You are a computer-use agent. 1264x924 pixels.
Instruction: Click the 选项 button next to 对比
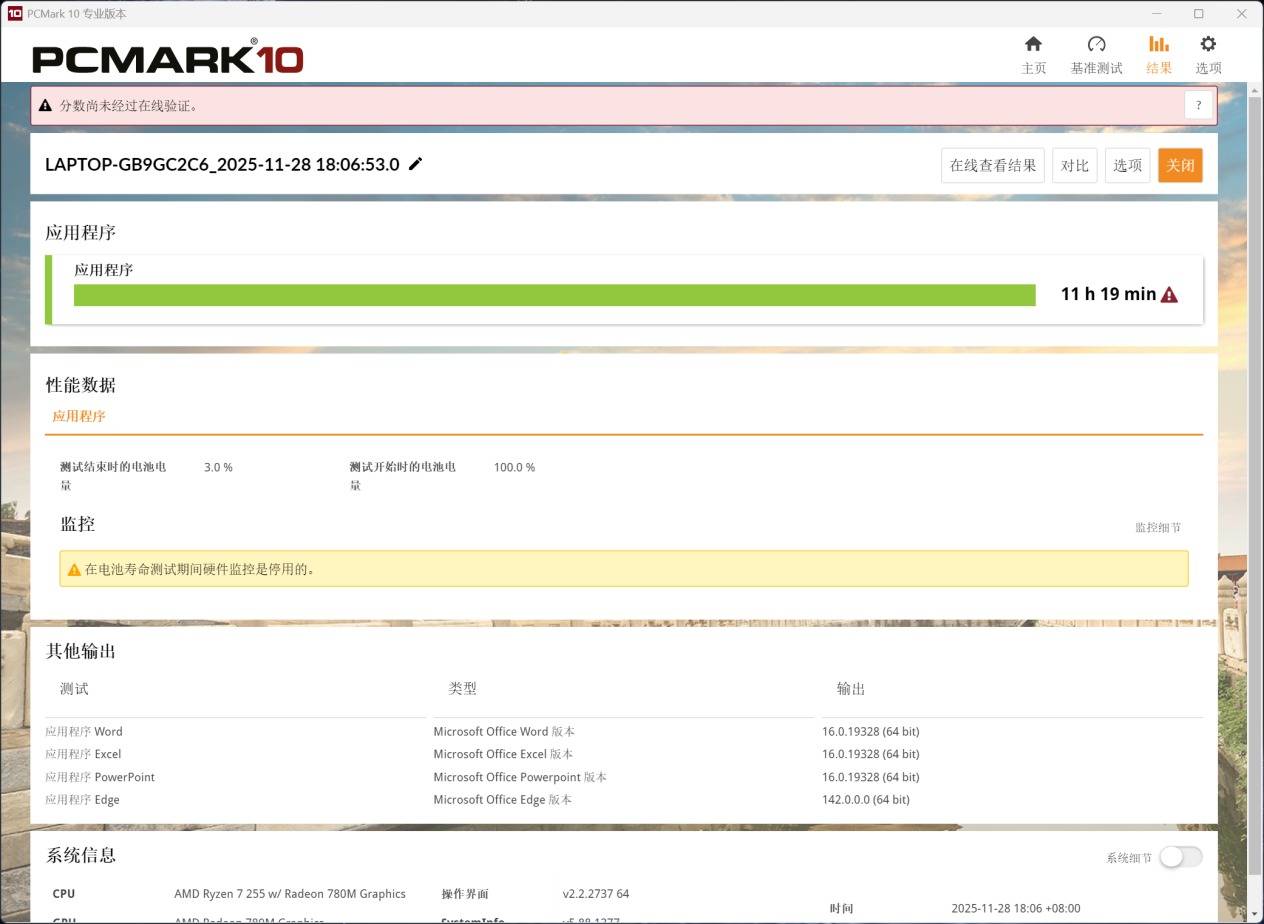click(1127, 165)
